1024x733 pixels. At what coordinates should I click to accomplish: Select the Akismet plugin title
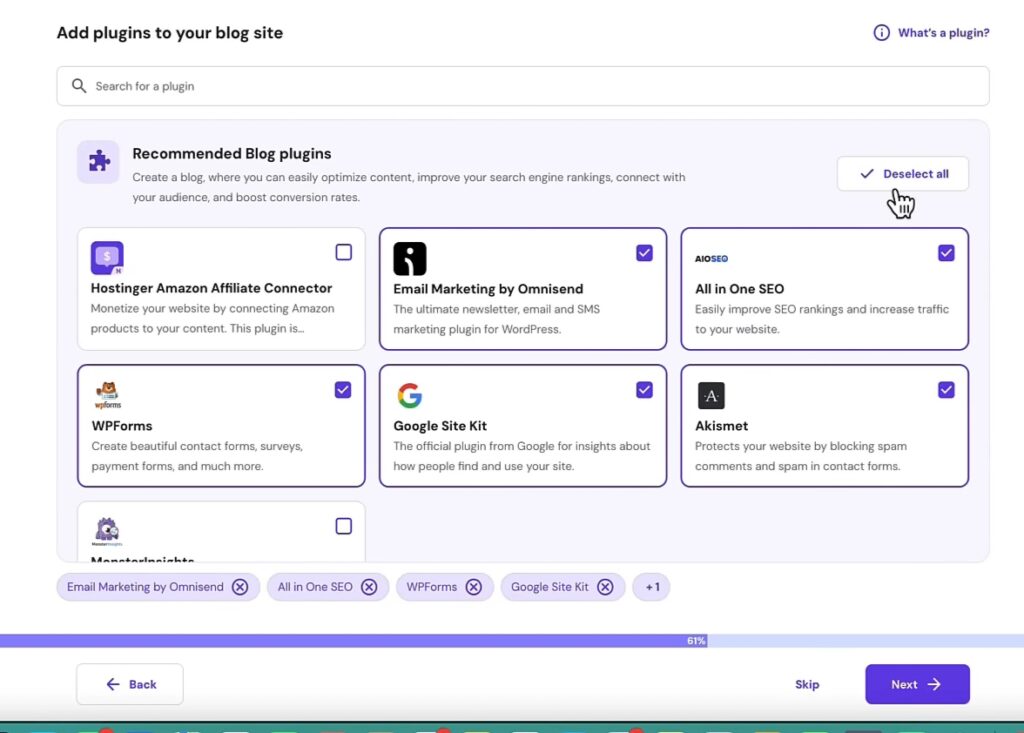click(721, 425)
